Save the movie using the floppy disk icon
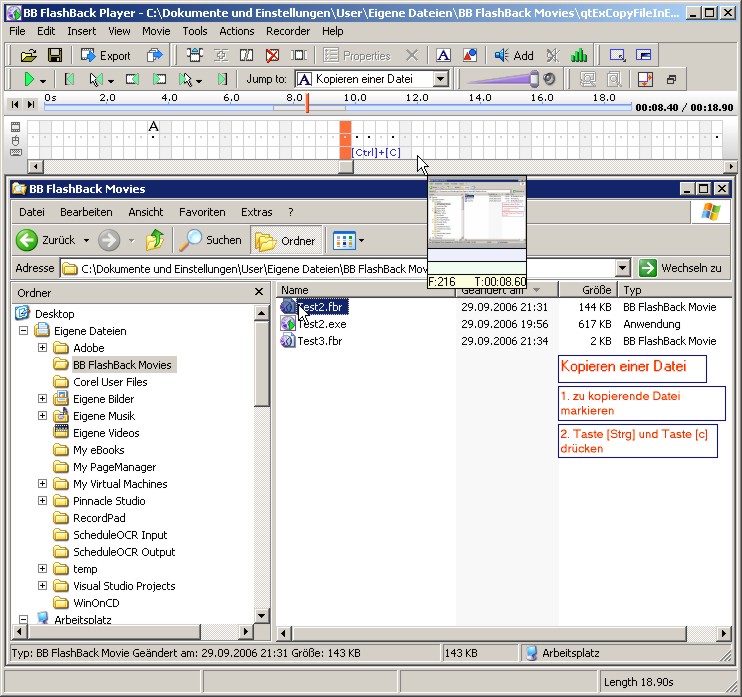Screen dimensions: 742x697 (55, 55)
